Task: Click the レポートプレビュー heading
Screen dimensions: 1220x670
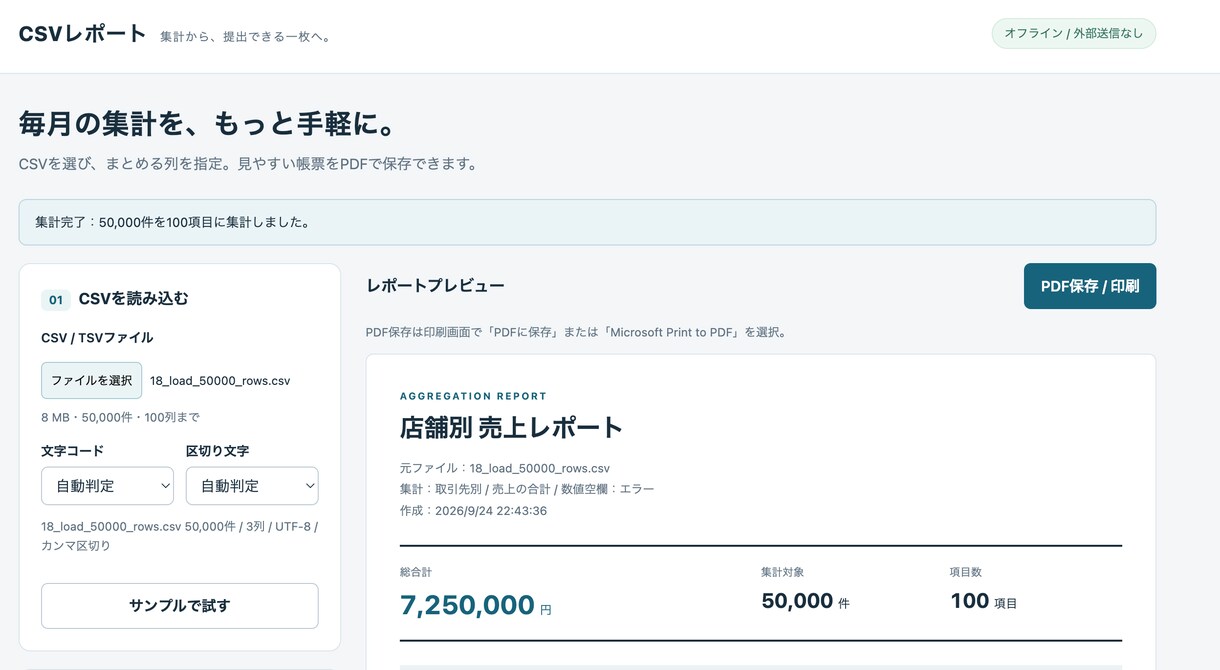Action: pyautogui.click(x=435, y=286)
